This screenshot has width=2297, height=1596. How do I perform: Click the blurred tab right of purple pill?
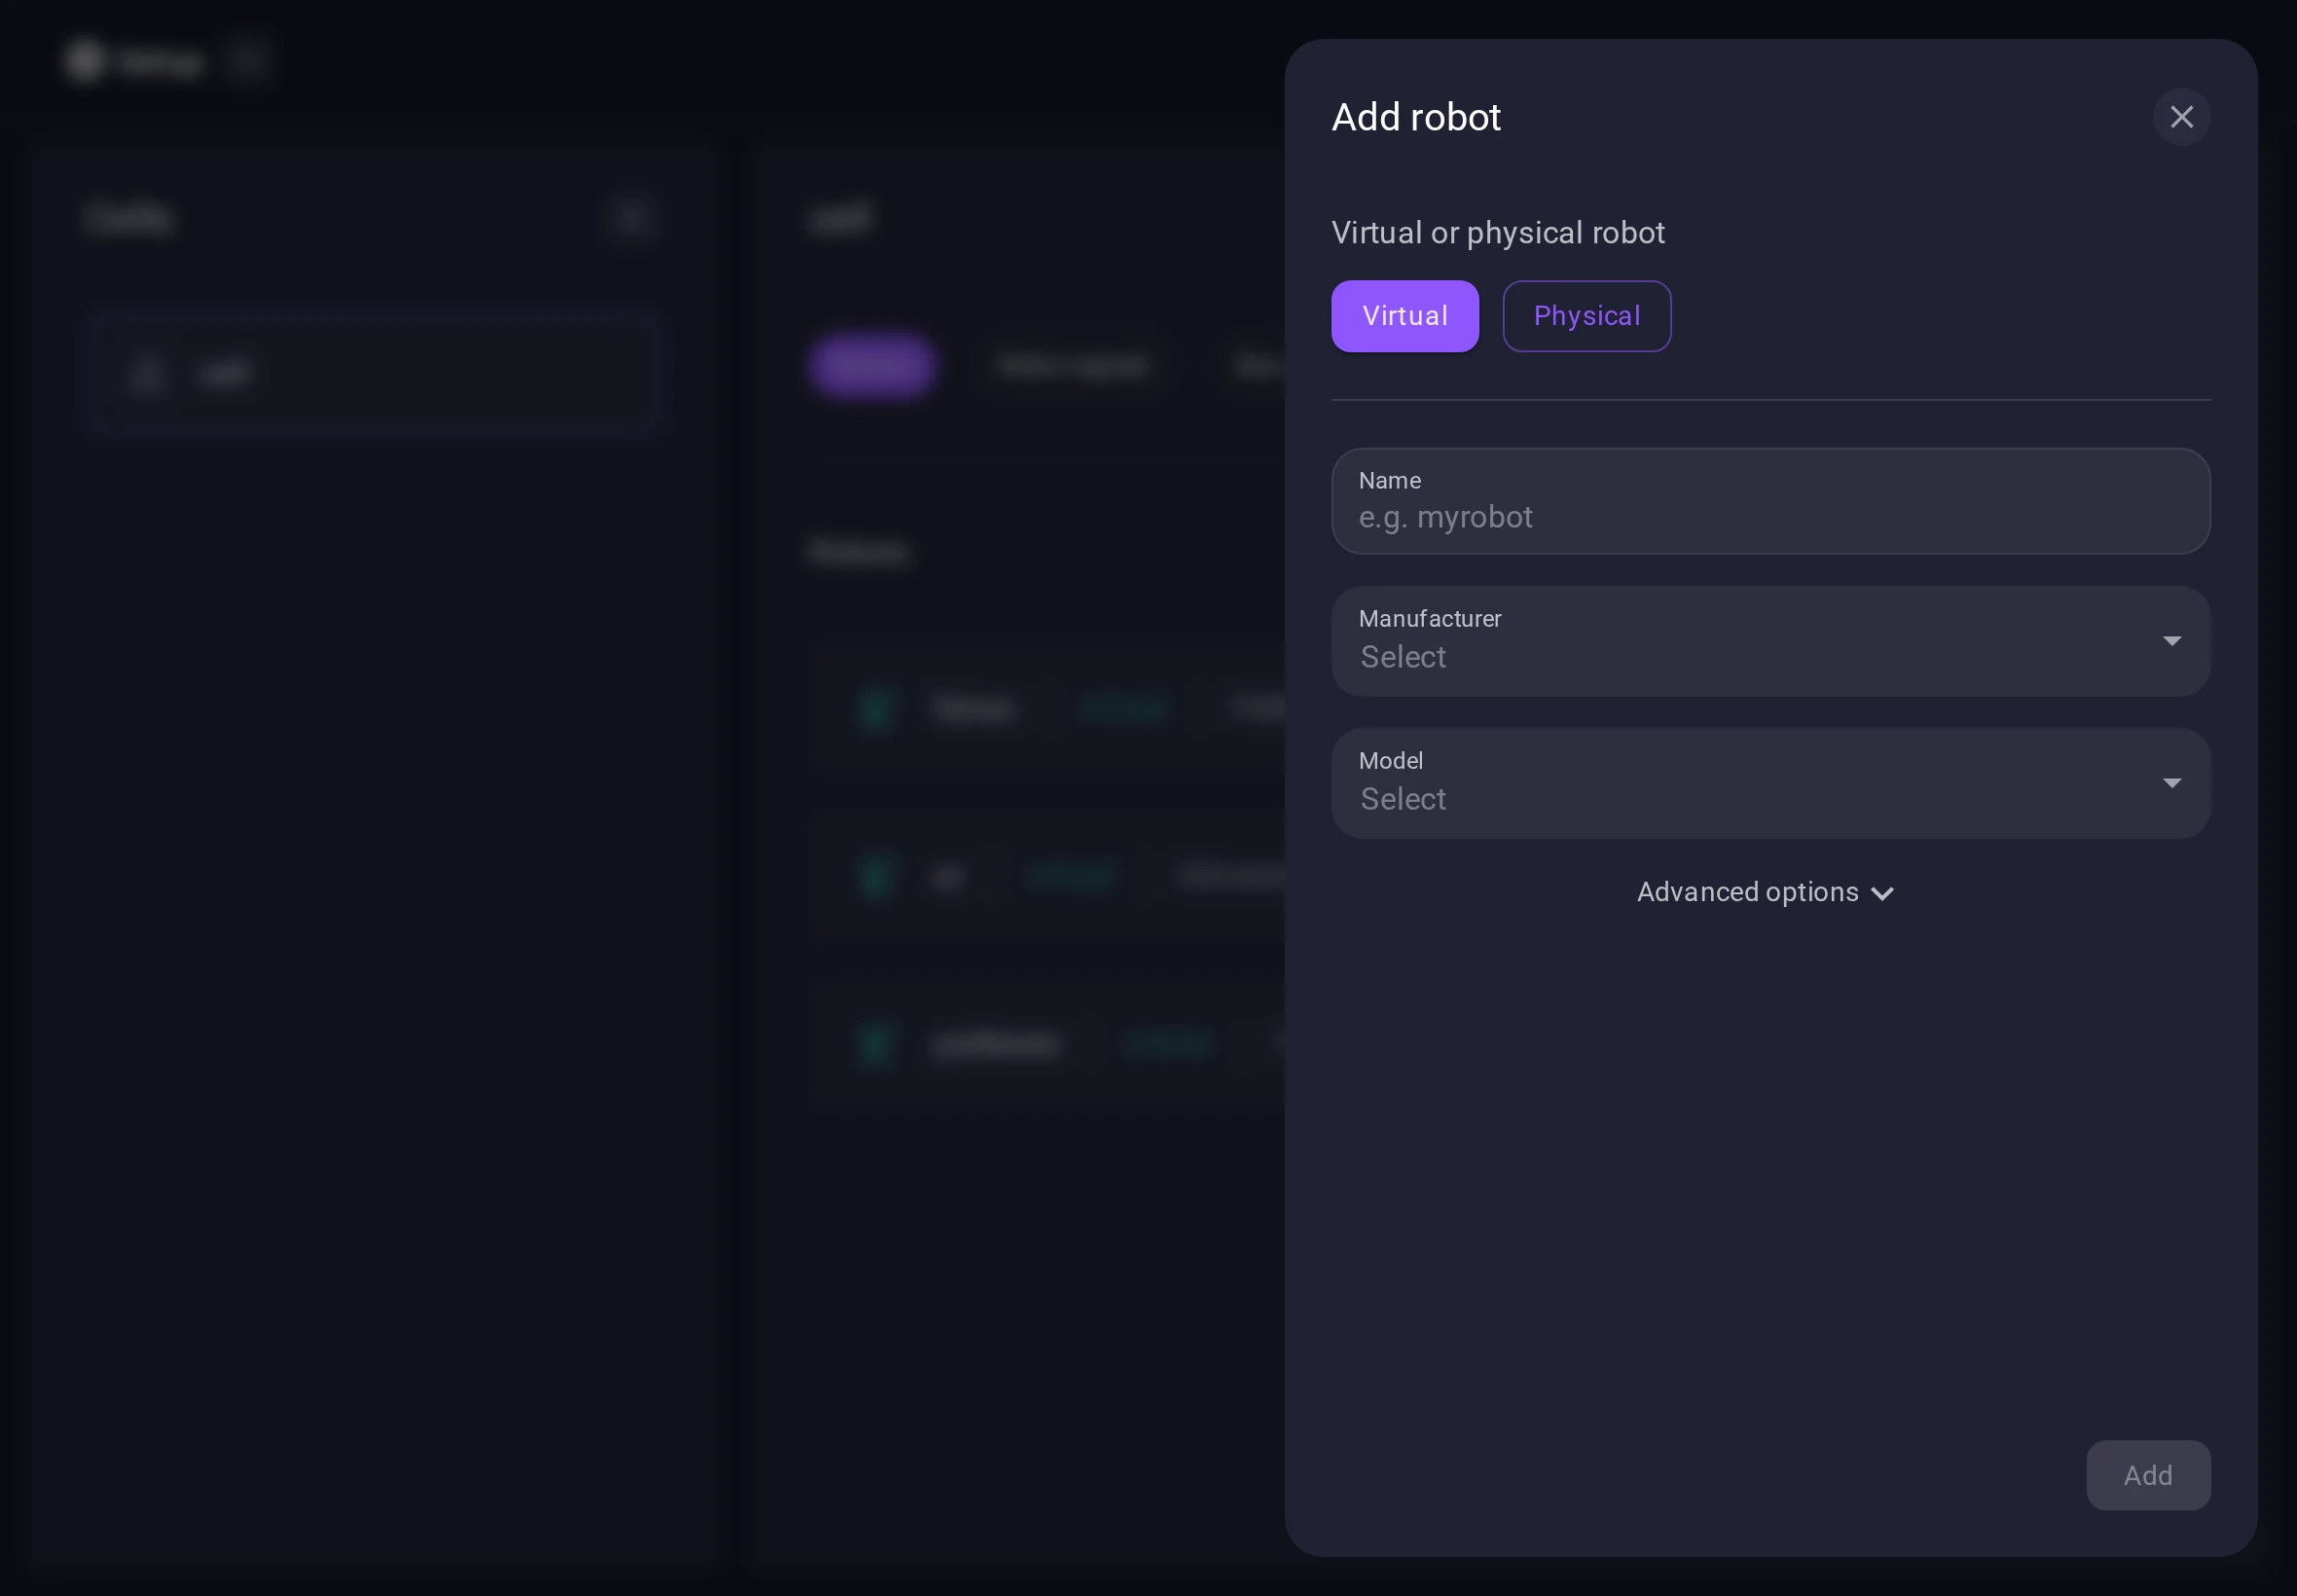click(x=1073, y=366)
